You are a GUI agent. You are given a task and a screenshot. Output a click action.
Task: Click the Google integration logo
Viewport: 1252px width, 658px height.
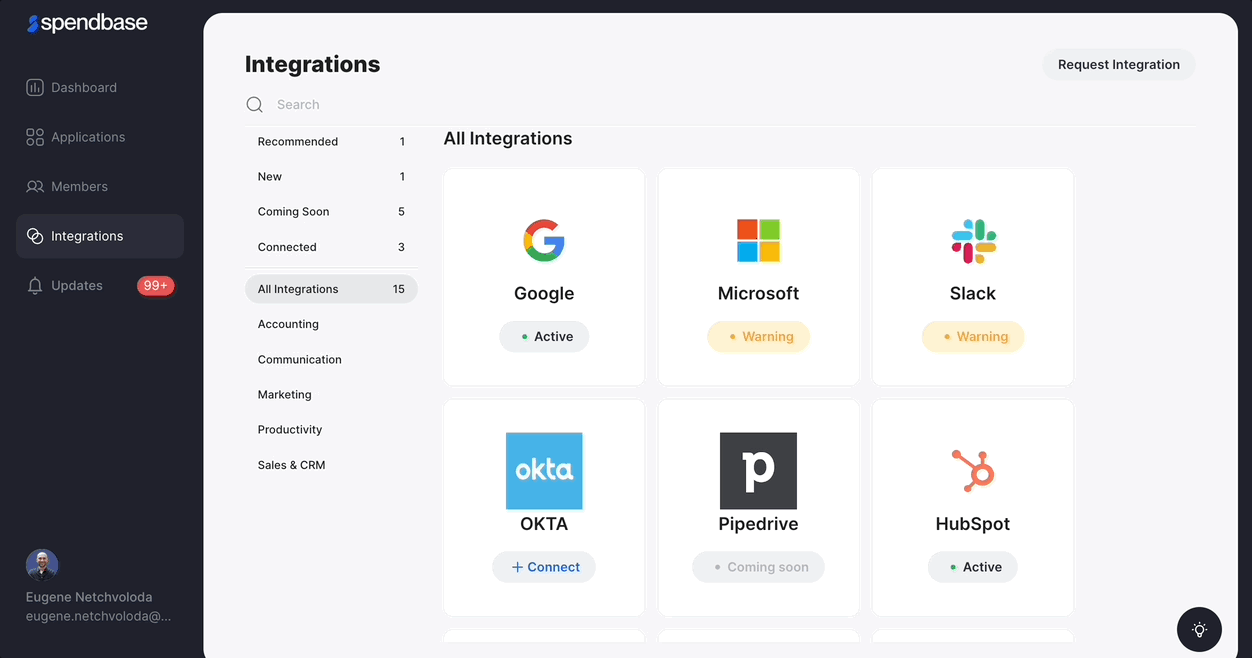(x=544, y=241)
